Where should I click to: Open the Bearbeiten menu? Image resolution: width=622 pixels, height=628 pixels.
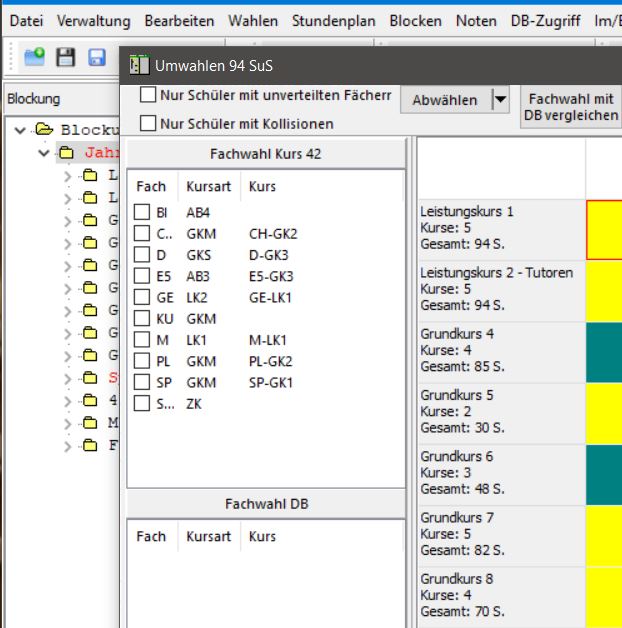click(179, 21)
